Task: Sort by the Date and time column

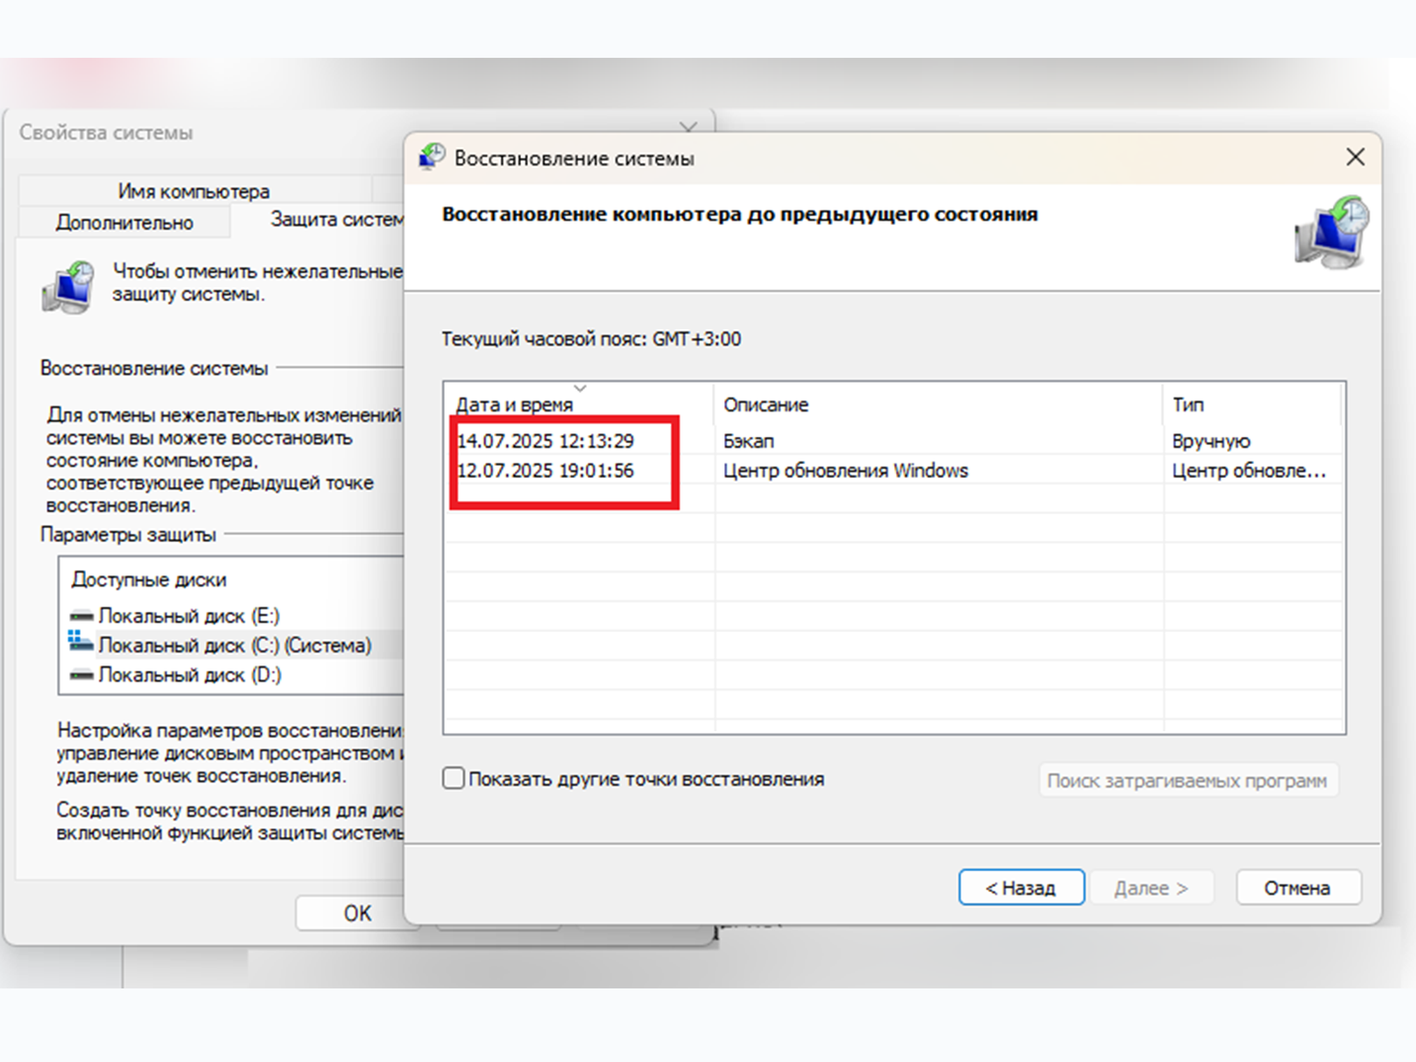Action: (x=515, y=405)
